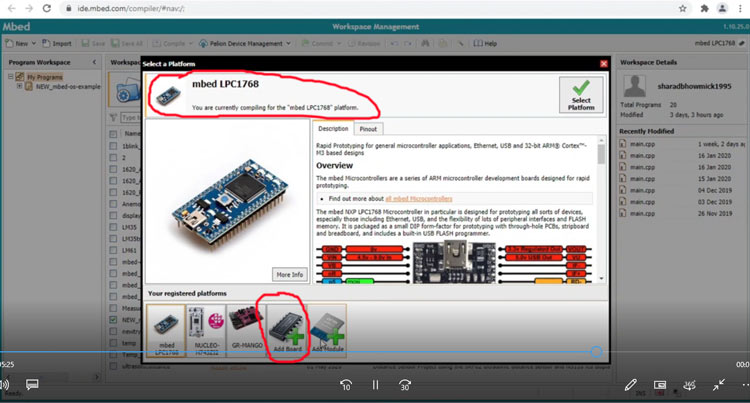Open the New program toolbar button
The width and height of the screenshot is (750, 403).
(x=17, y=44)
